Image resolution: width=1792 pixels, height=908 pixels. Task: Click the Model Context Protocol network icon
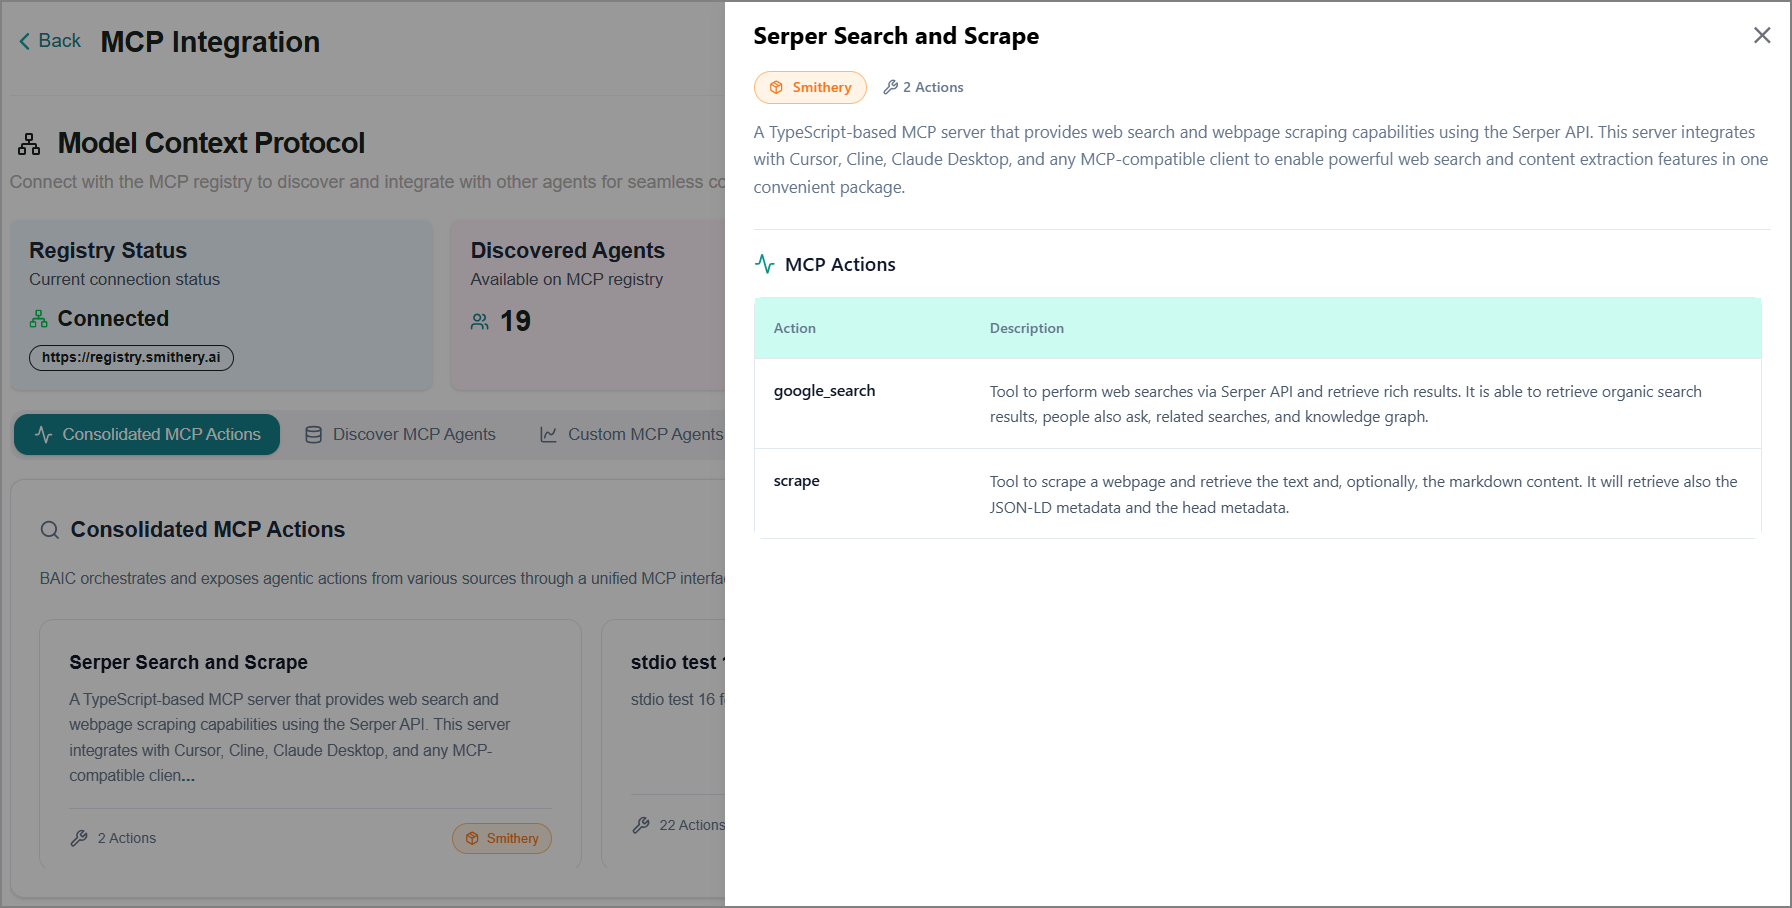[x=29, y=144]
